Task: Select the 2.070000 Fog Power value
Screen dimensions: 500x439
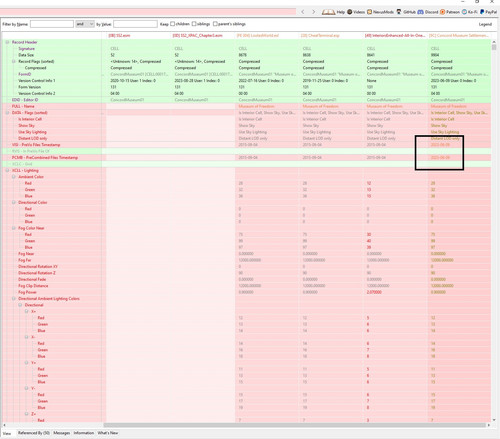Action: (x=374, y=292)
